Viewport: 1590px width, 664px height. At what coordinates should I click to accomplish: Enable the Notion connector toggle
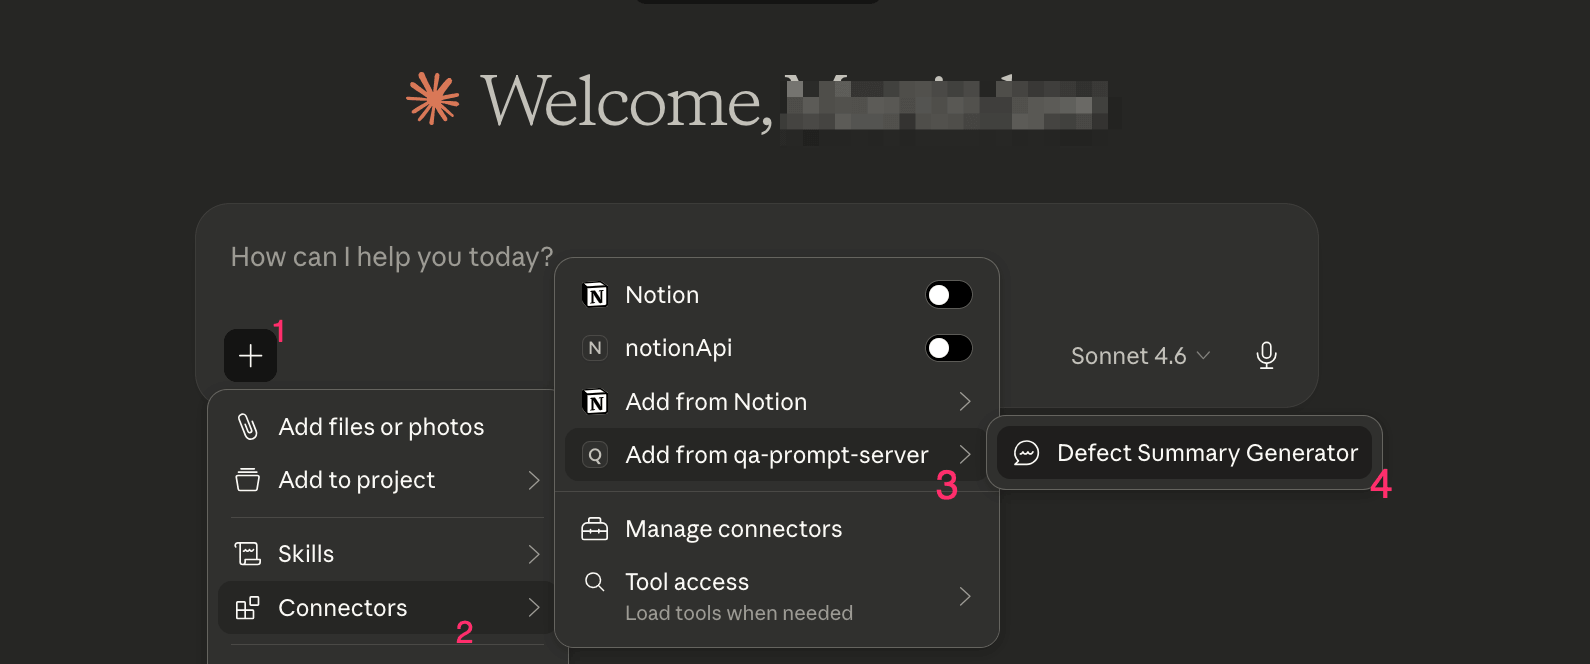pos(949,295)
